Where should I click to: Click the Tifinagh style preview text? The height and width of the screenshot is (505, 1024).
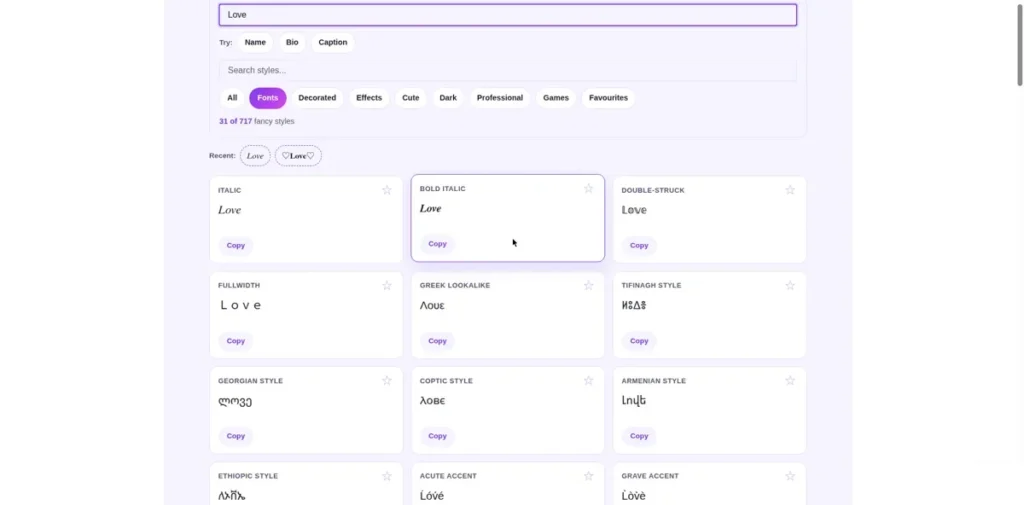634,305
